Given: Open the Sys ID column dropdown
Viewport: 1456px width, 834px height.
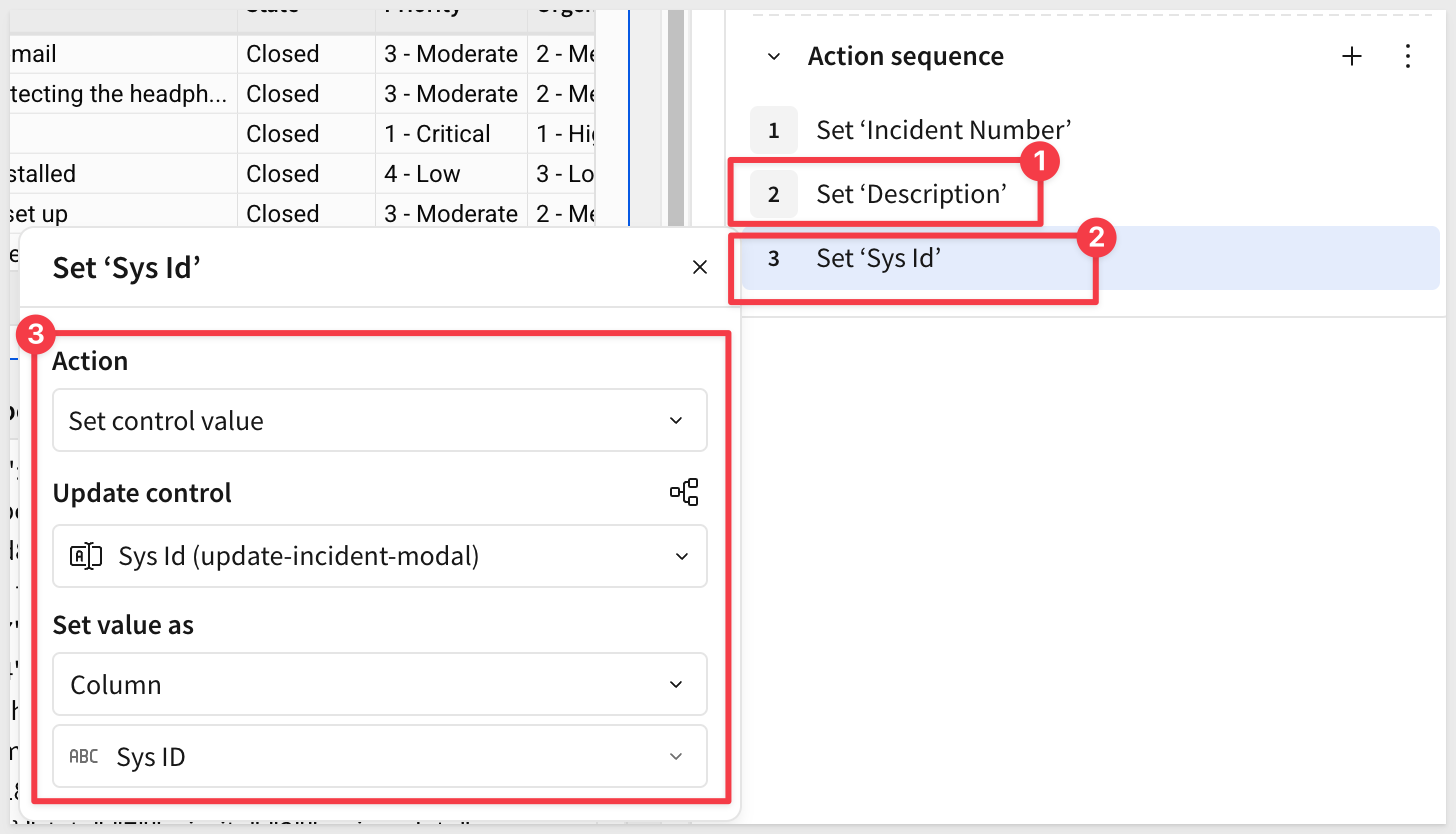Looking at the screenshot, I should (379, 757).
